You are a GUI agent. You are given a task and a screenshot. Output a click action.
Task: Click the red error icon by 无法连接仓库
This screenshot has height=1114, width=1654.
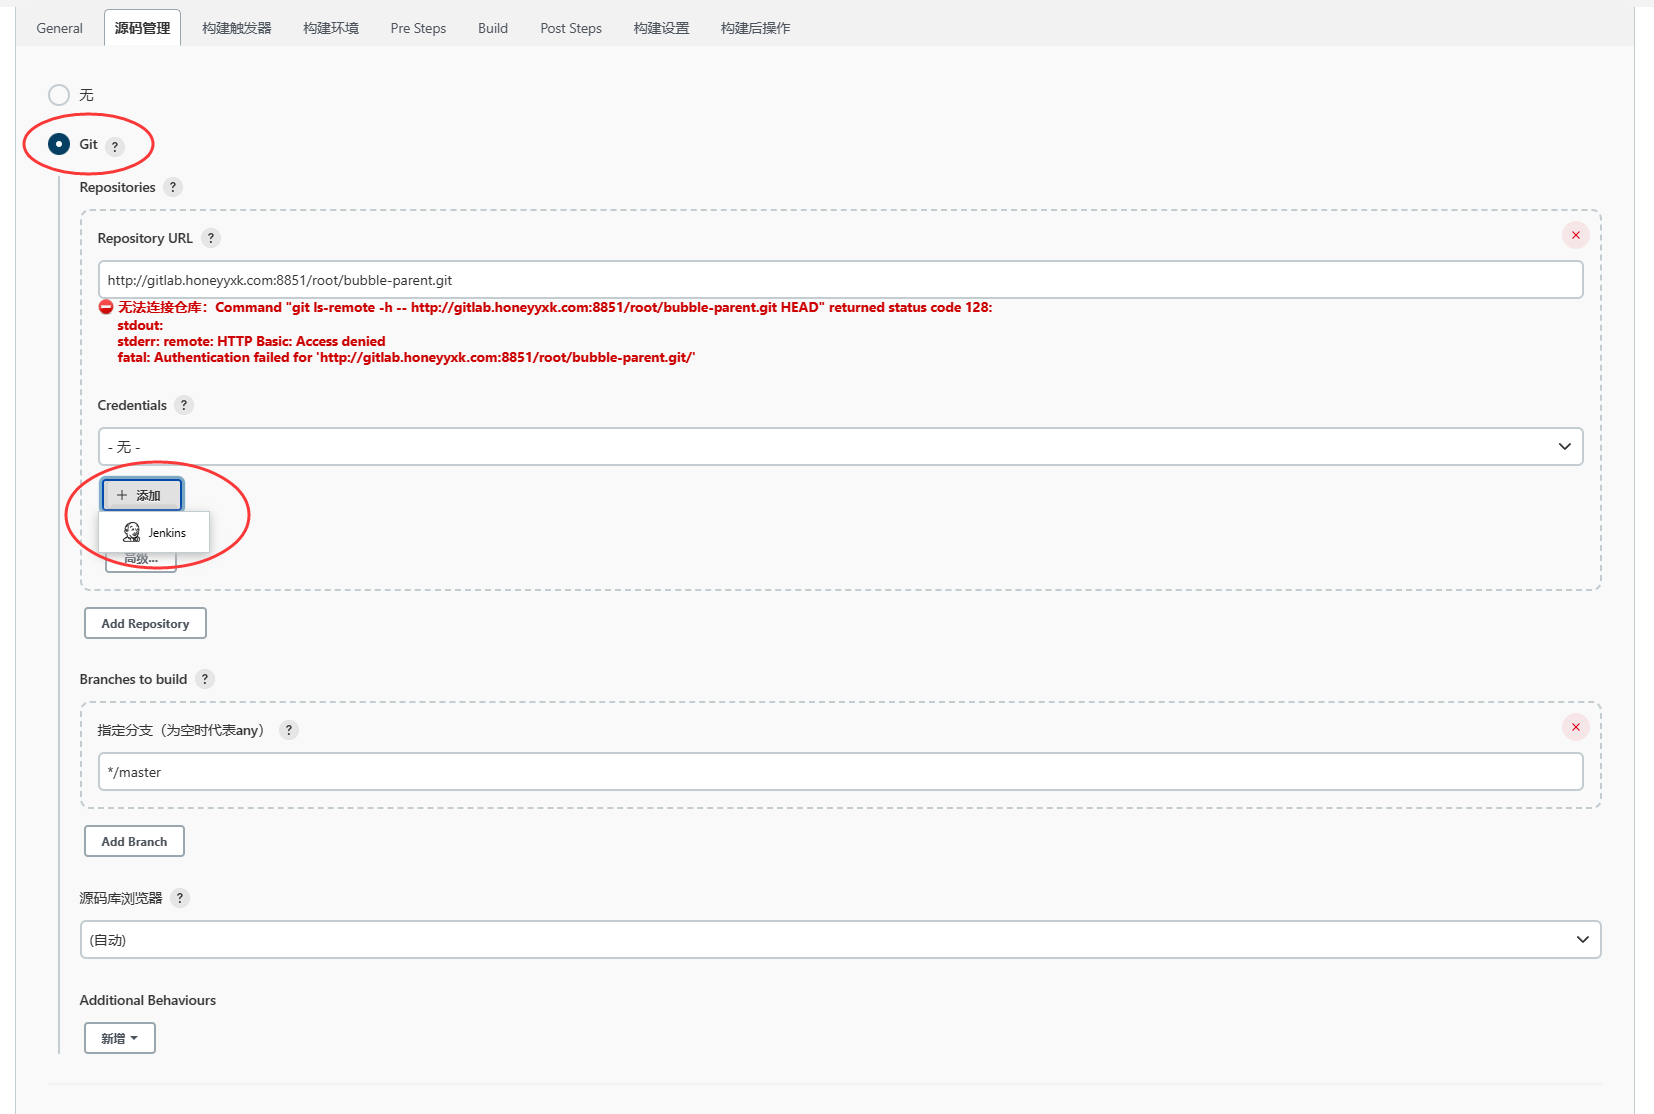point(106,307)
